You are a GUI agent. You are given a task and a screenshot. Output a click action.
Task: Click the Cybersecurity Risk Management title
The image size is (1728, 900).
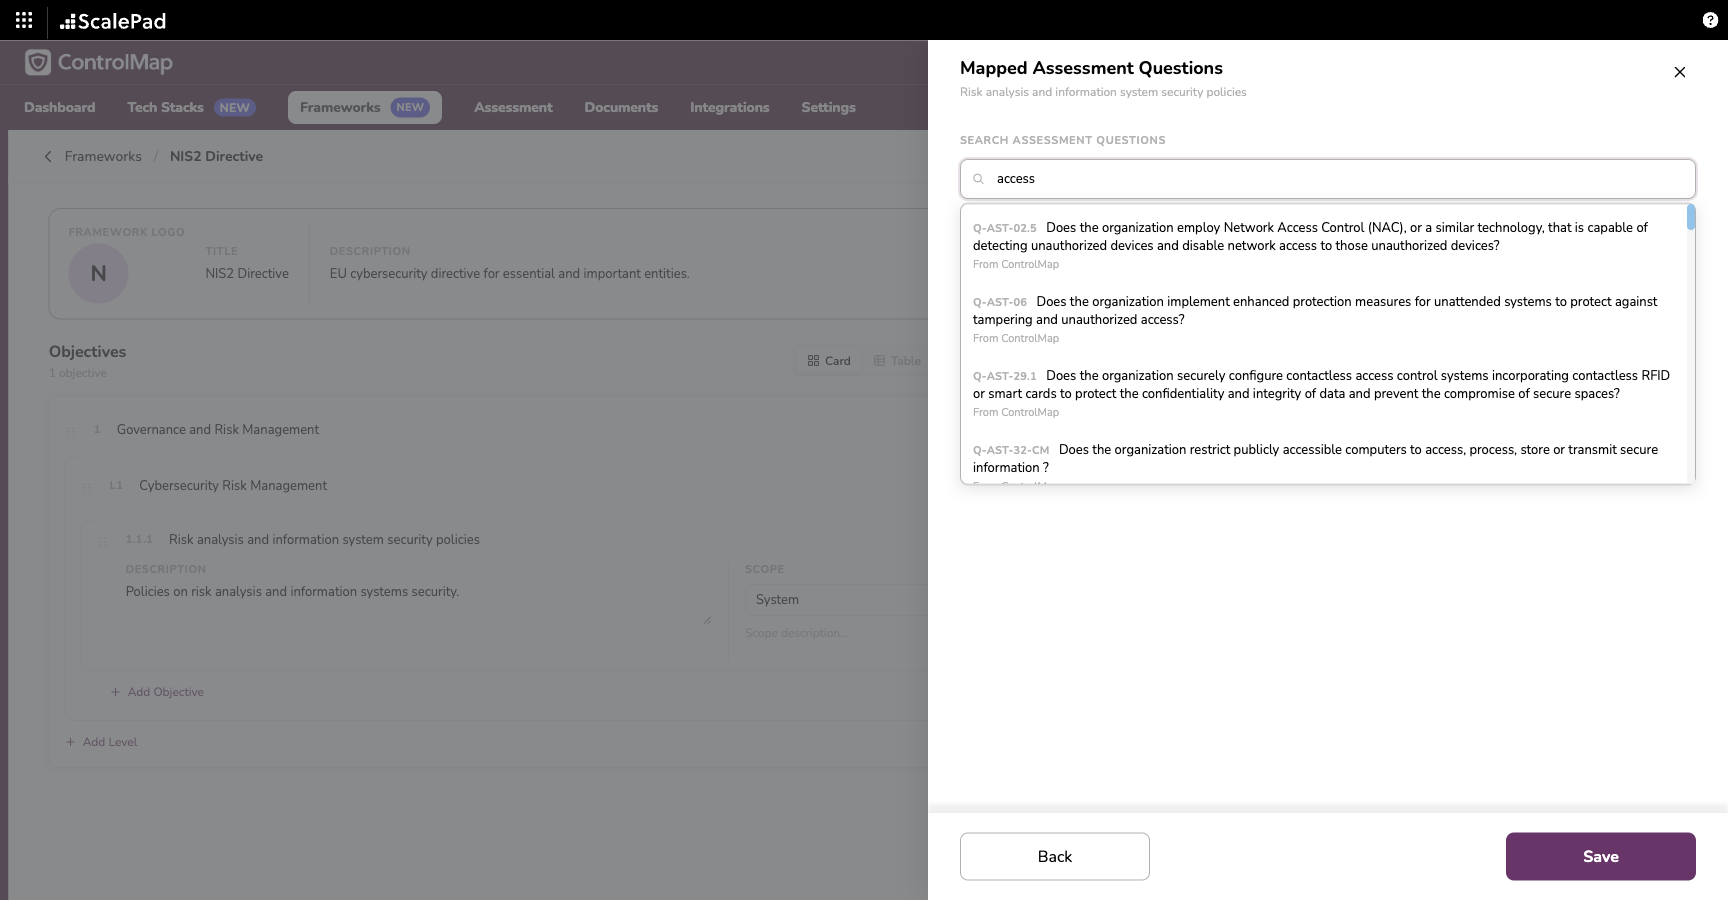[x=233, y=486]
